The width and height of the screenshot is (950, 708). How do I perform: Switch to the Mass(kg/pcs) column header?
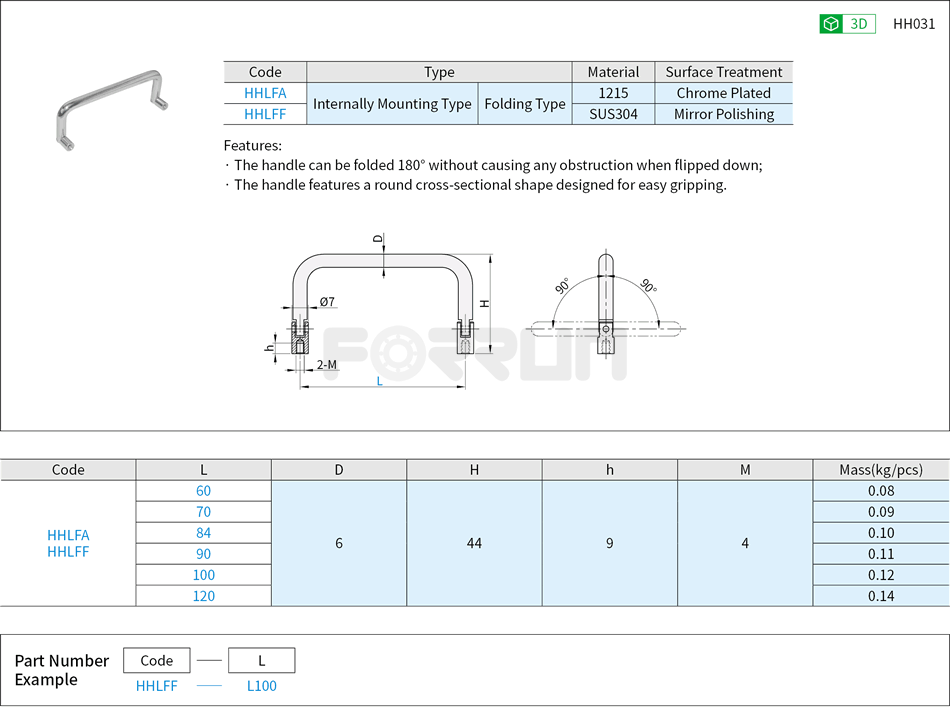click(x=880, y=469)
